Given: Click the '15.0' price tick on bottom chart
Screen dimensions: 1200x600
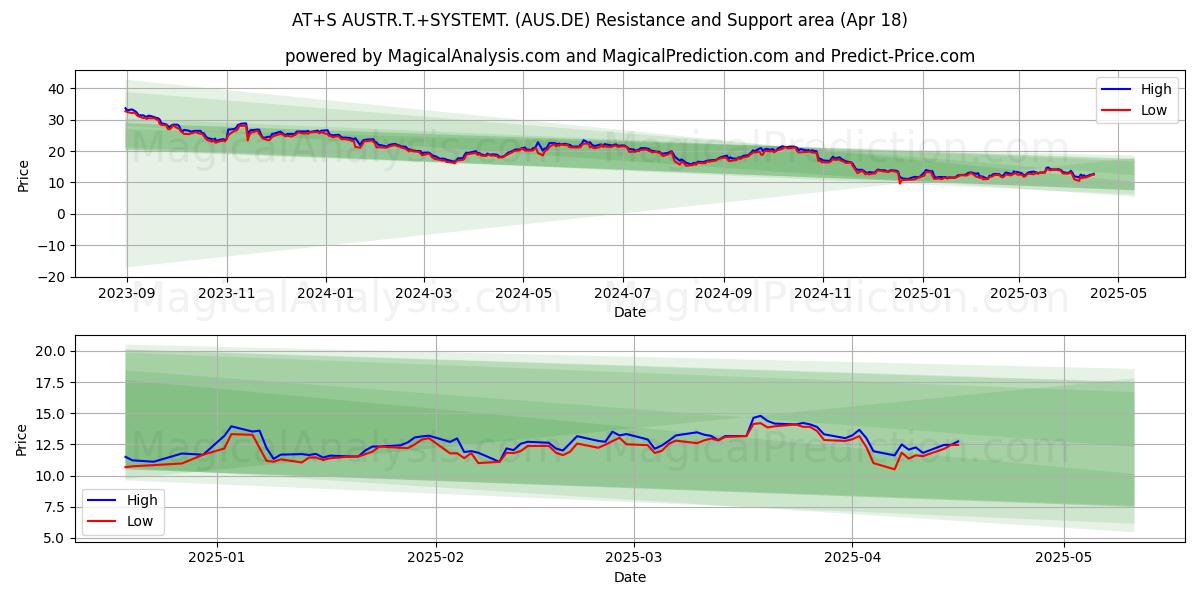Looking at the screenshot, I should 51,414.
